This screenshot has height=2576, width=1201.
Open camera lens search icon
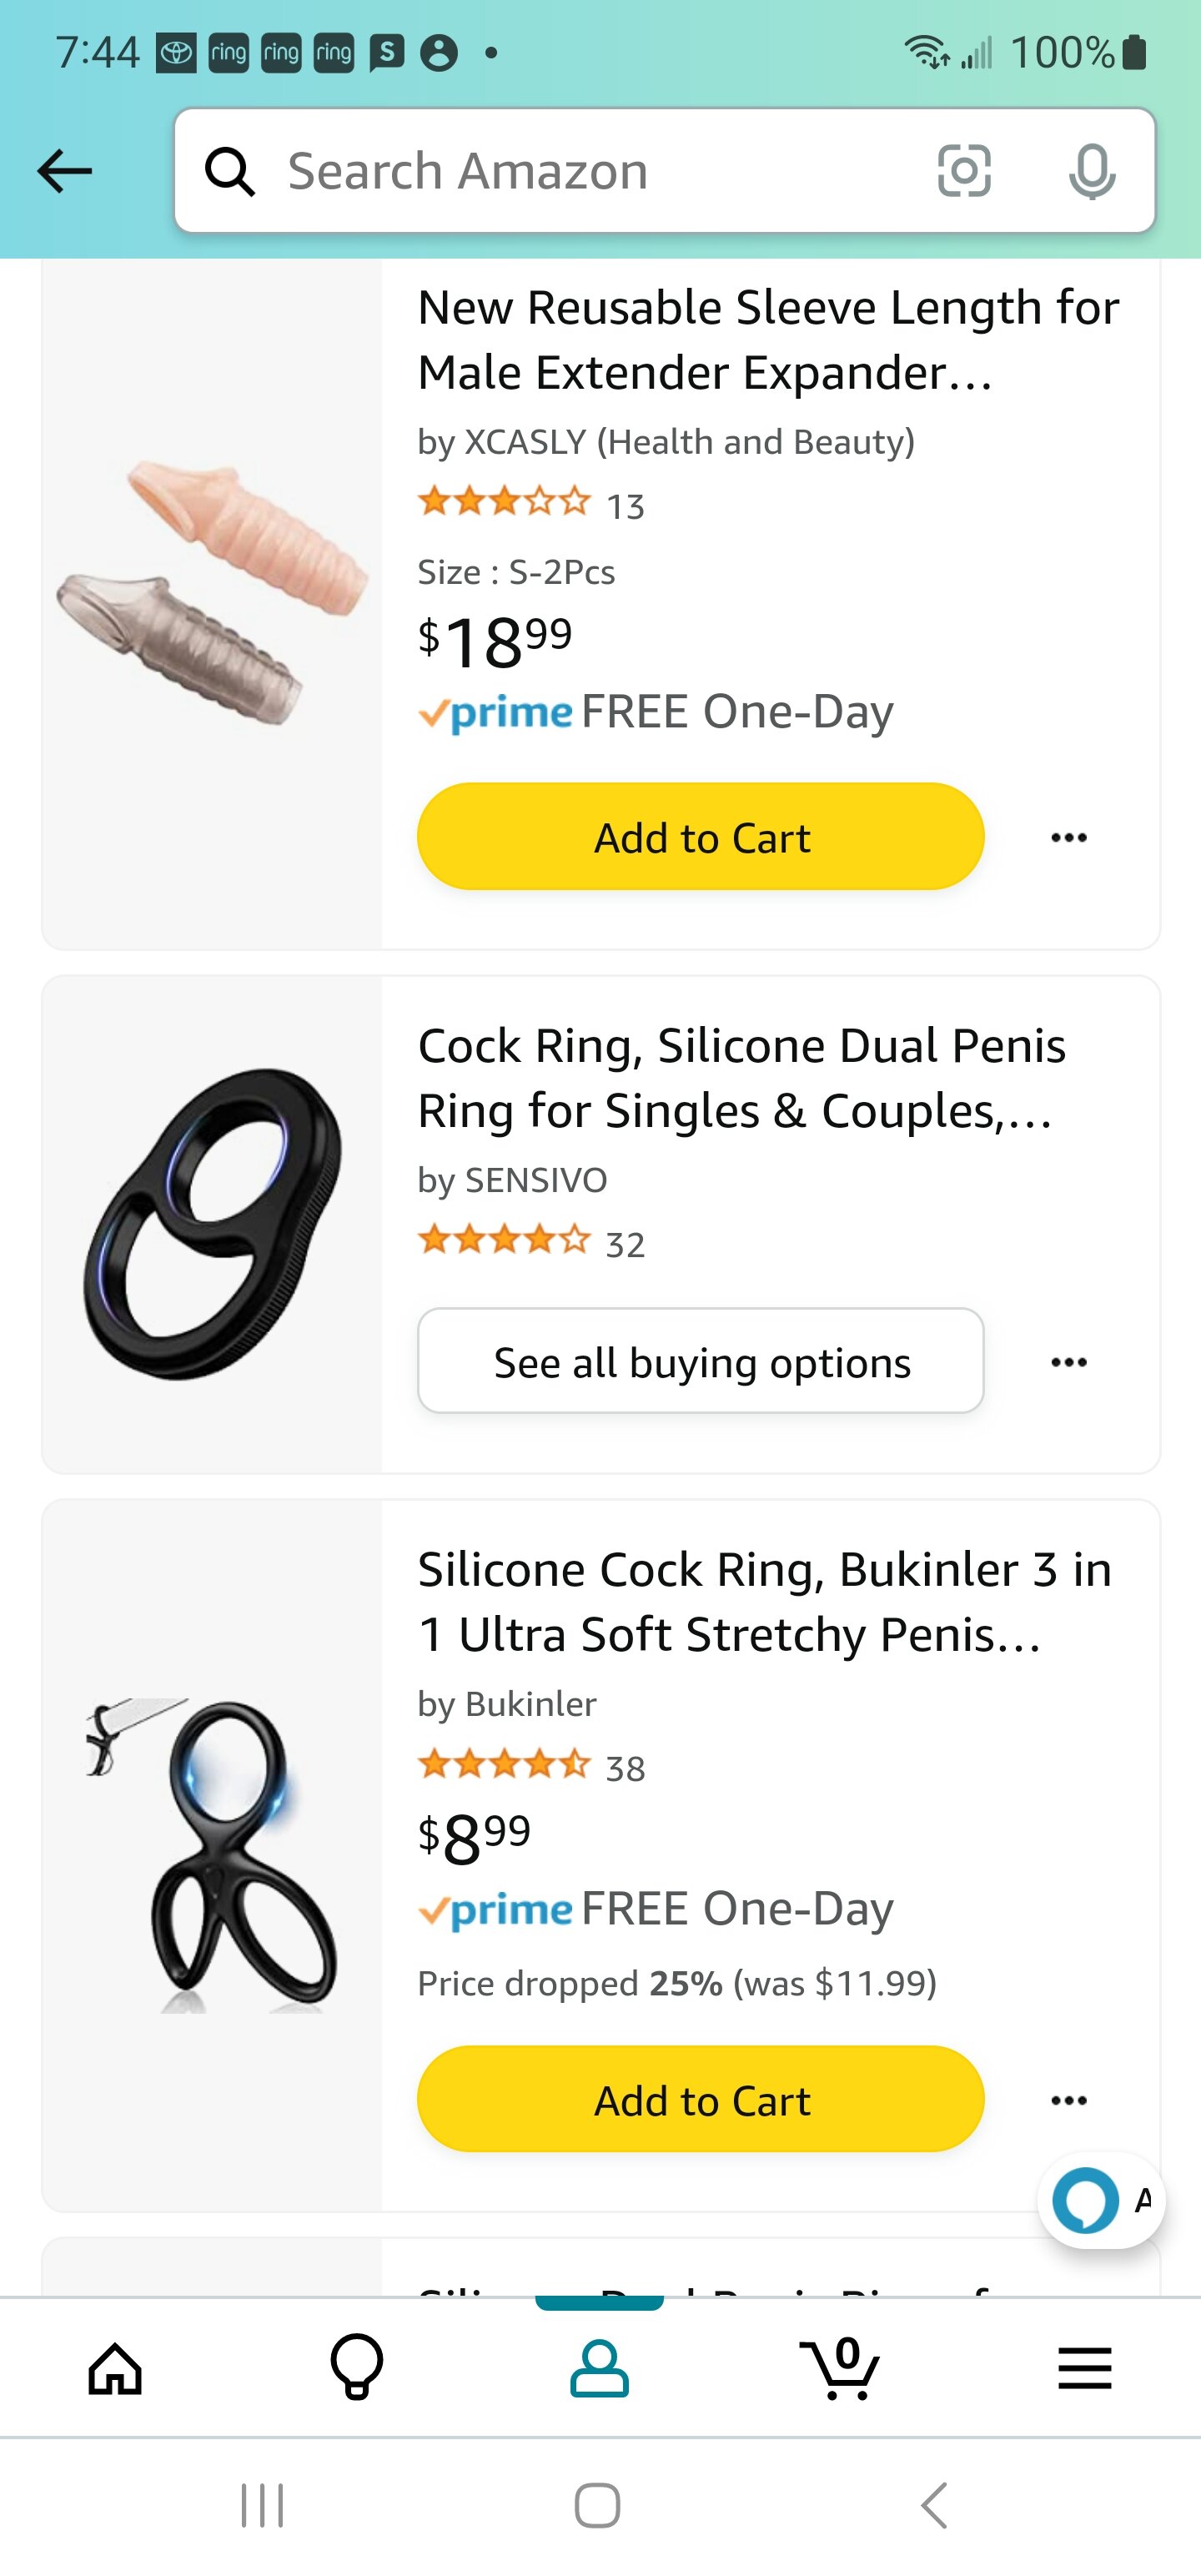coord(963,171)
